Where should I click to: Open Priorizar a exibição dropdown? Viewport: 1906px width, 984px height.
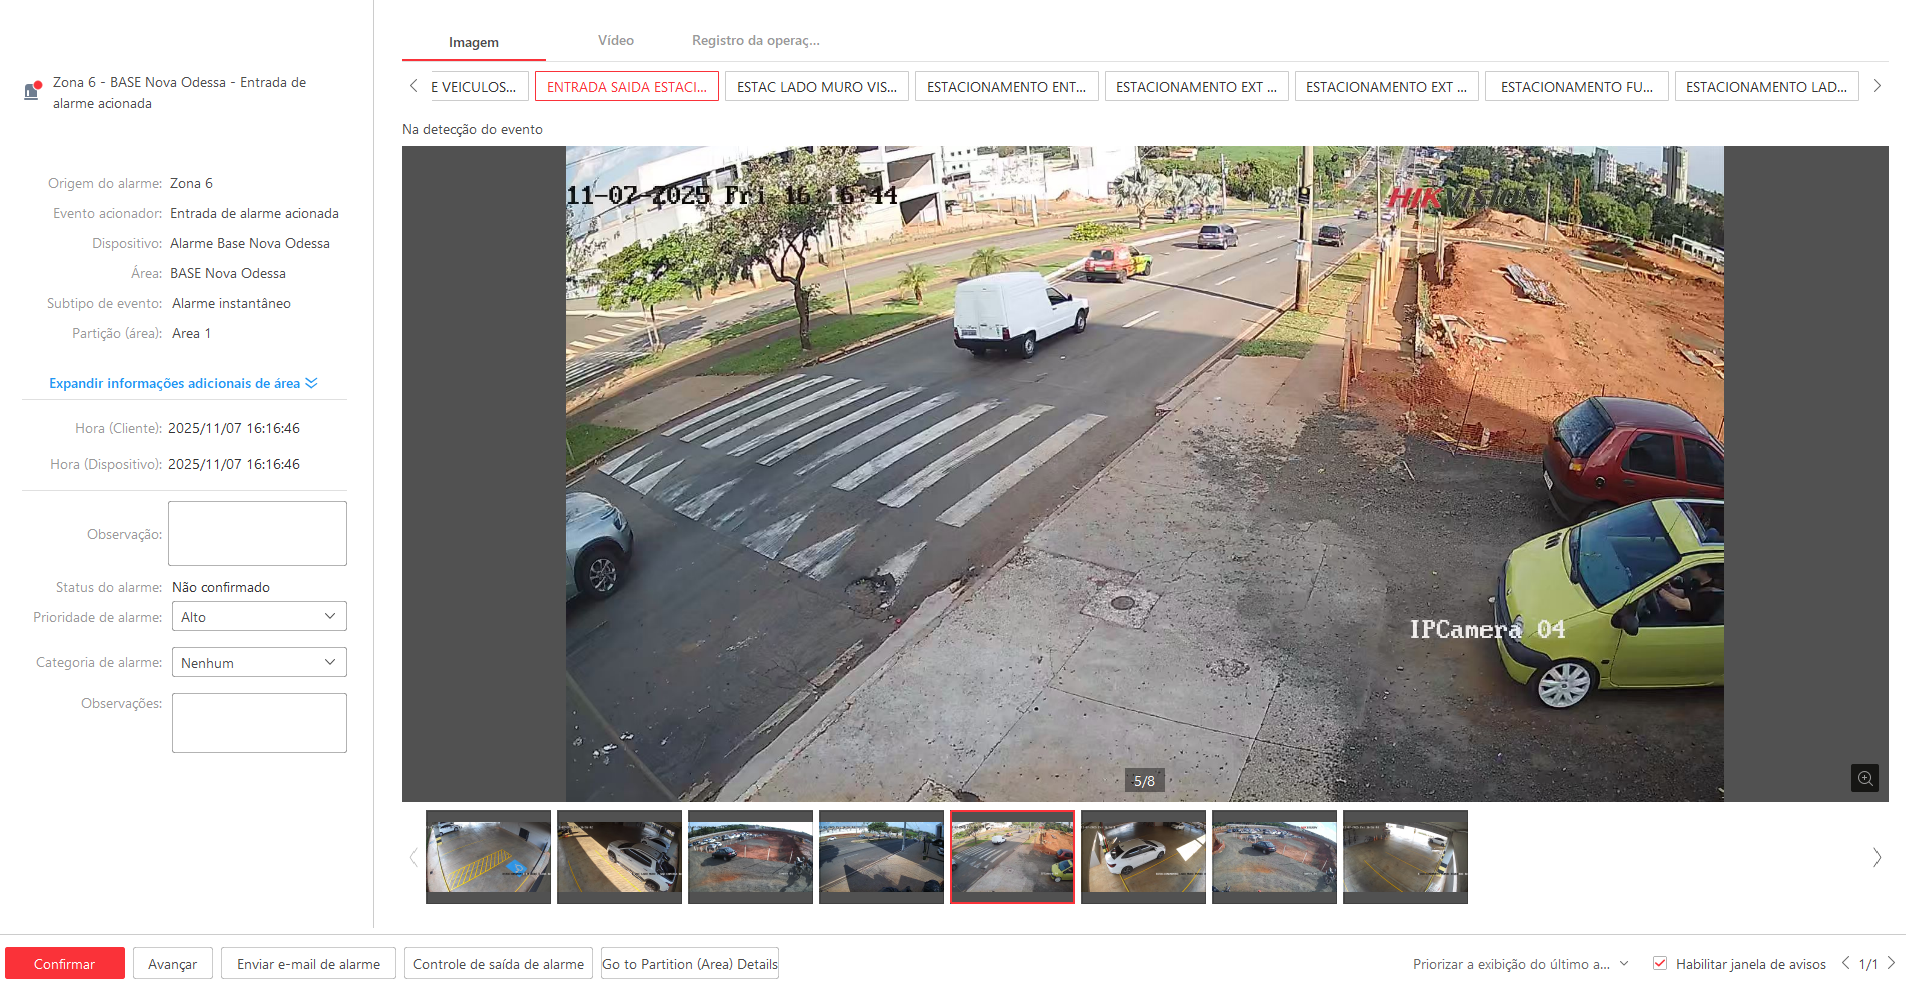pyautogui.click(x=1520, y=964)
